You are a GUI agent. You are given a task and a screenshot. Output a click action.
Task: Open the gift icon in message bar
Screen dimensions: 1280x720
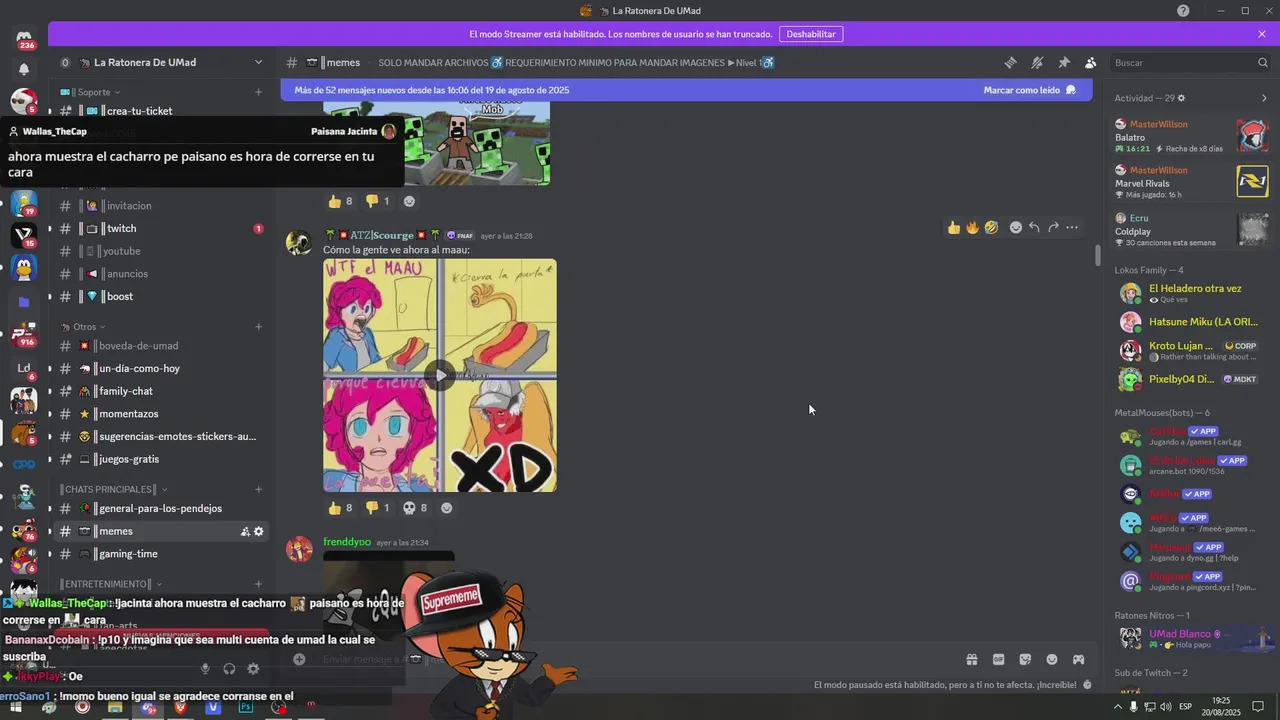click(x=971, y=659)
